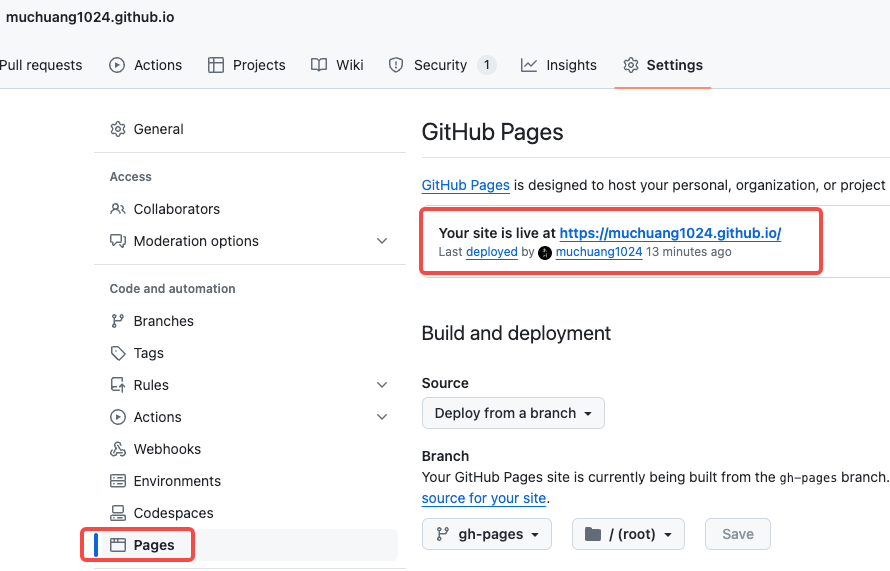
Task: Open the gh-pages branch dropdown
Action: point(487,534)
